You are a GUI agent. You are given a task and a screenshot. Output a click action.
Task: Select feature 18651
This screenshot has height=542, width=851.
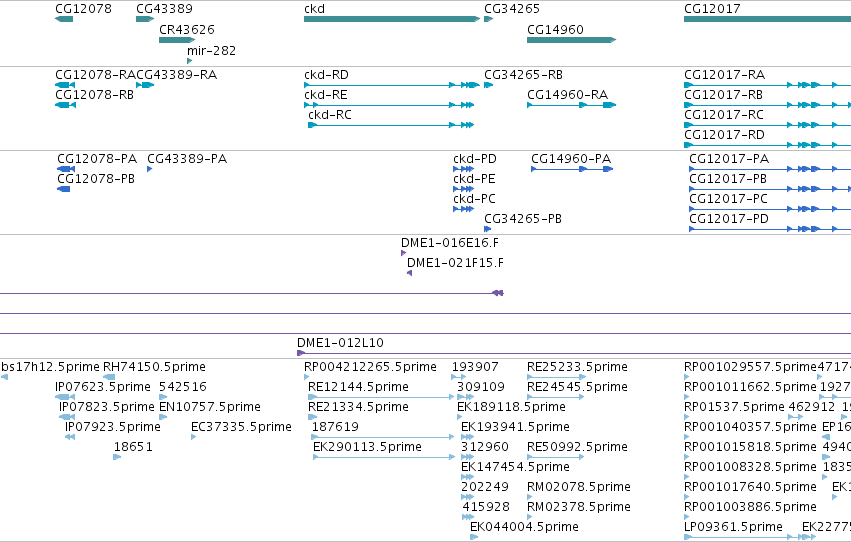pyautogui.click(x=133, y=448)
